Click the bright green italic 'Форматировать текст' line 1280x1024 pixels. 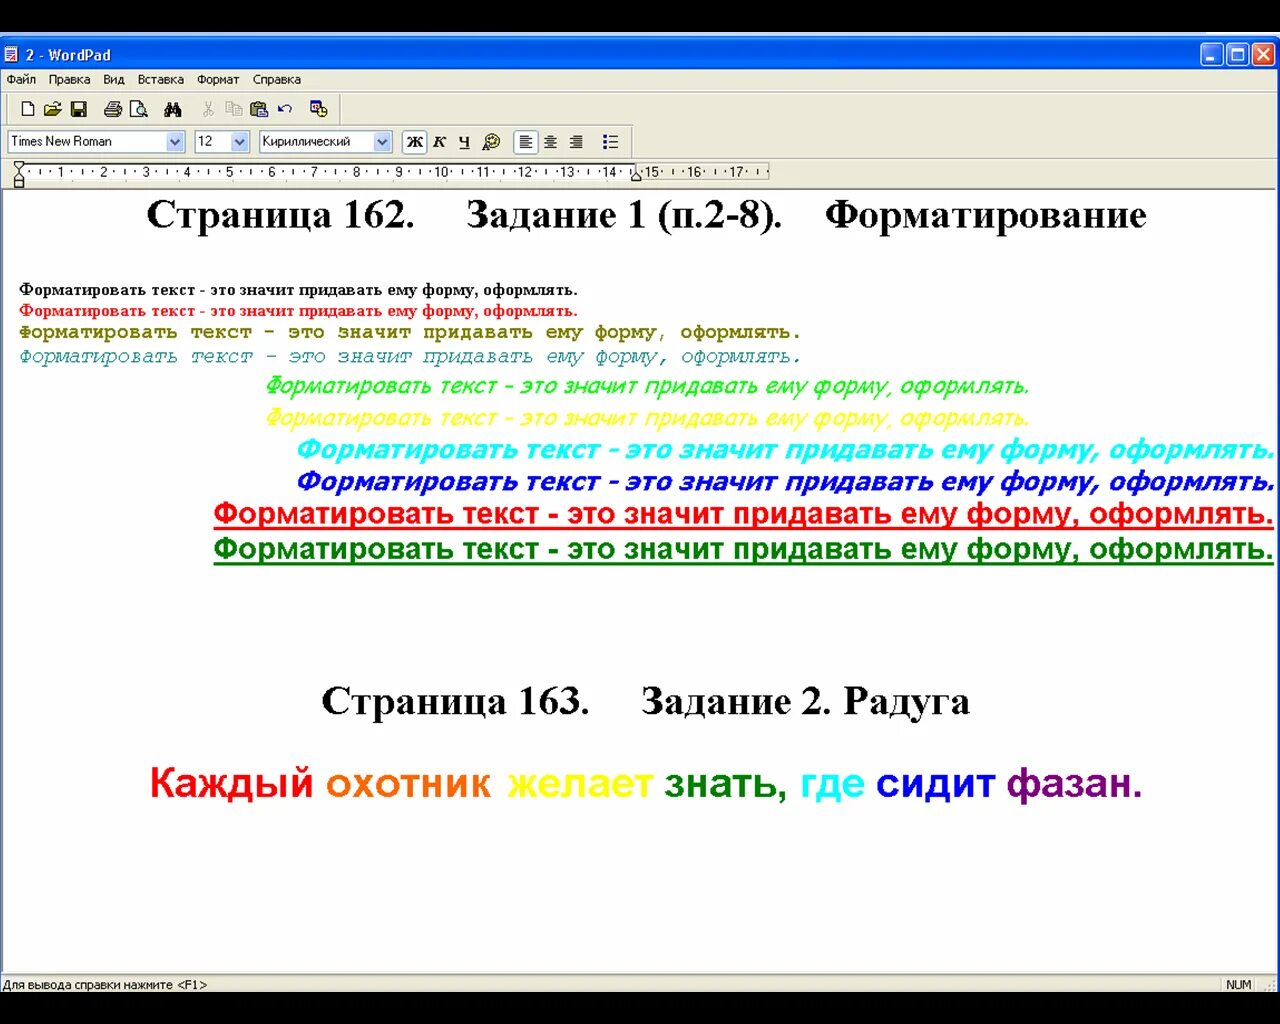tap(647, 386)
